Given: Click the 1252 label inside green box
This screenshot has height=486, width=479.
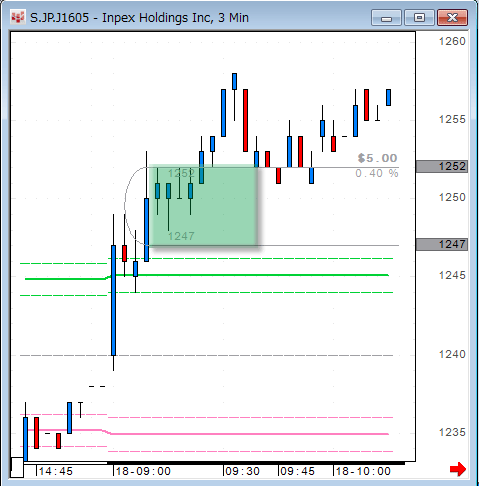Looking at the screenshot, I should click(181, 173).
